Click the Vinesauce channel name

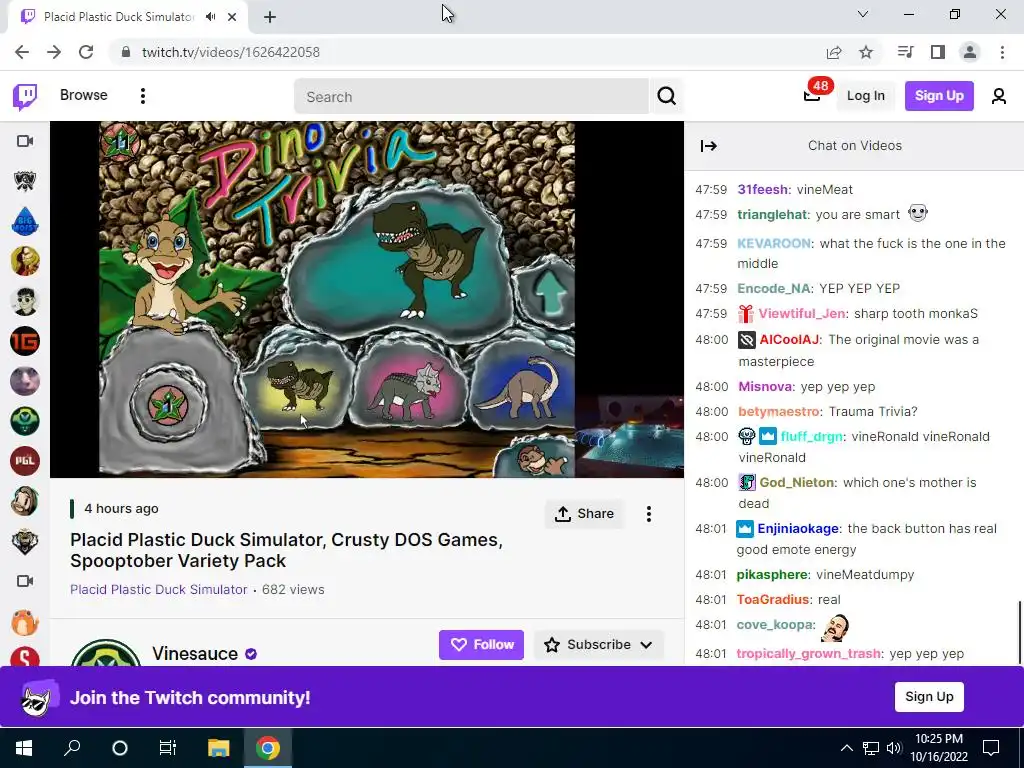point(195,654)
